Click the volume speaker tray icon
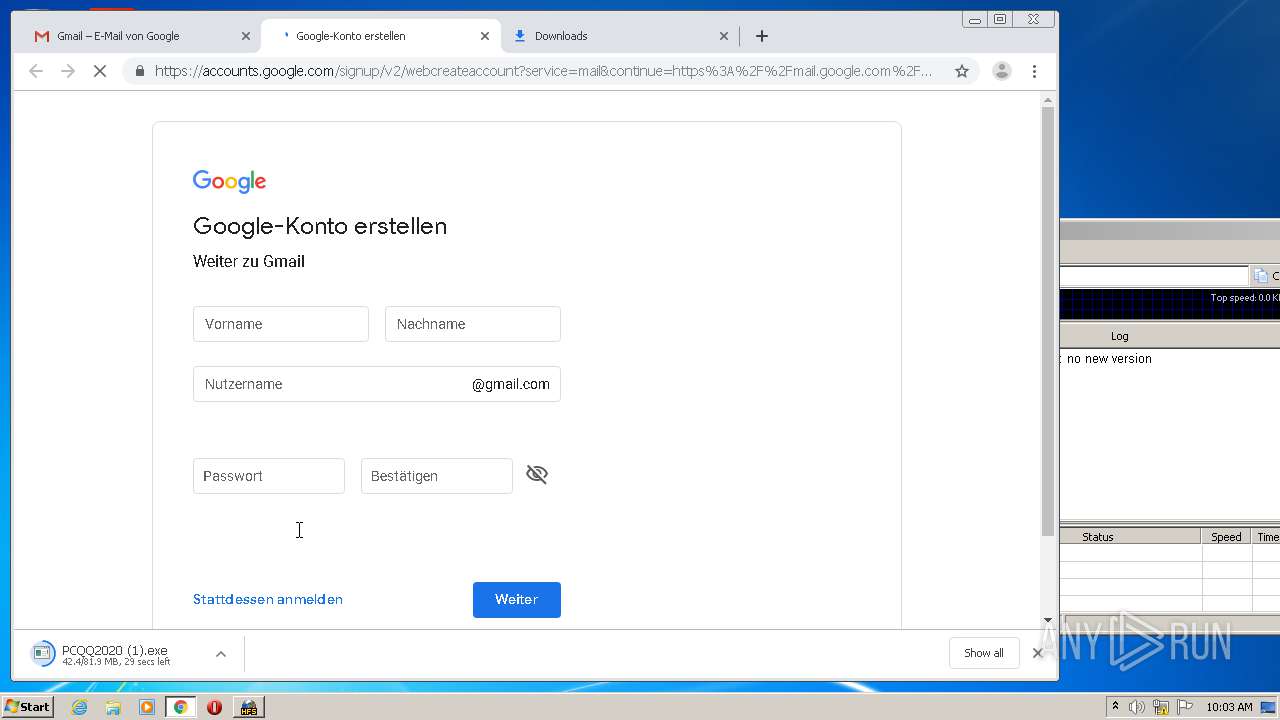This screenshot has height=720, width=1280. 1137,707
